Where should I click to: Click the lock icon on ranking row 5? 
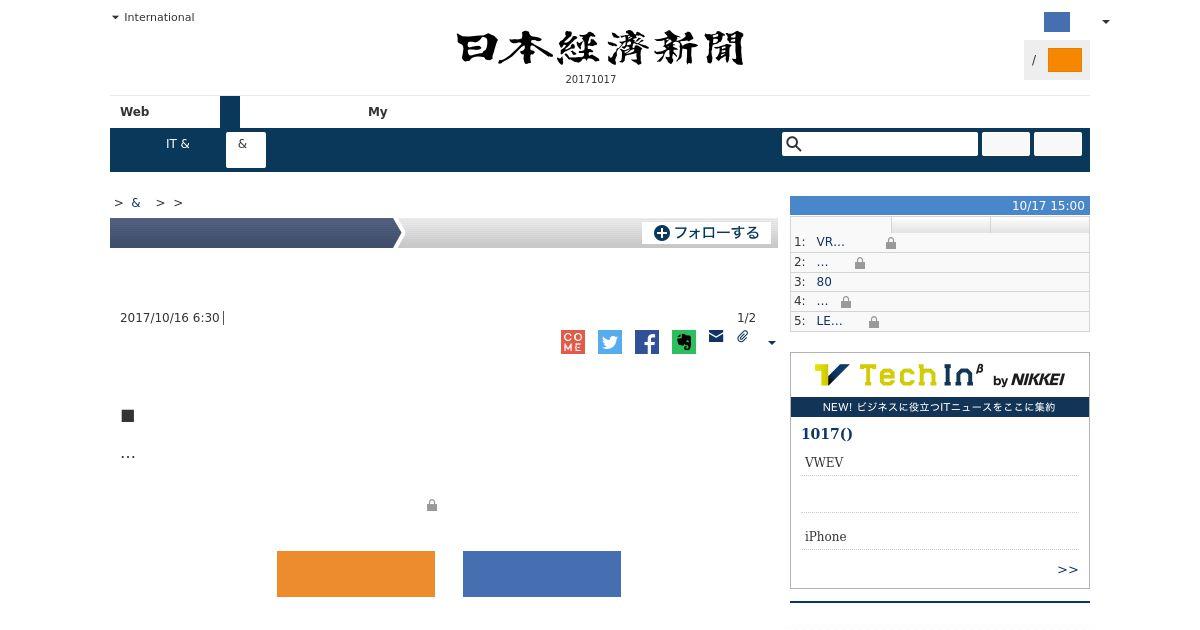coord(874,322)
